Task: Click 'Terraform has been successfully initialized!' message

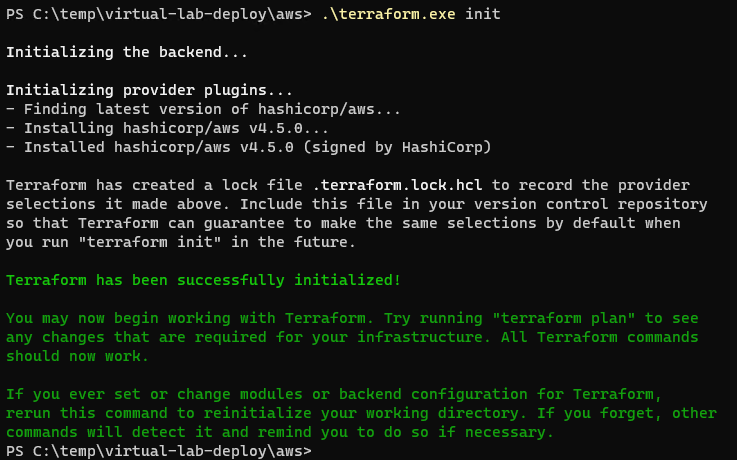Action: pos(203,280)
